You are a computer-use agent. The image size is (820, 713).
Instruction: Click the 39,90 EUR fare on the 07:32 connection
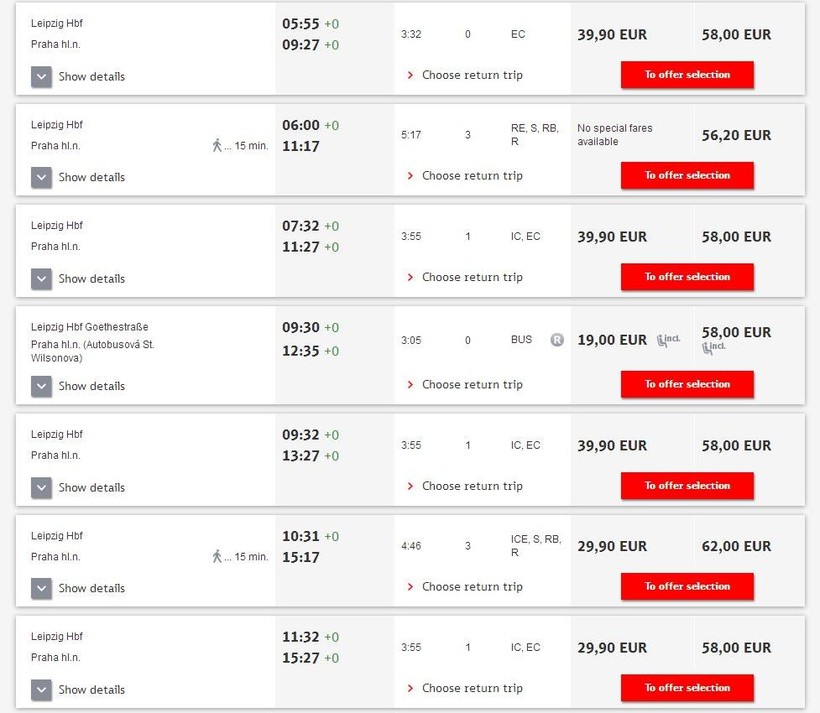[612, 237]
